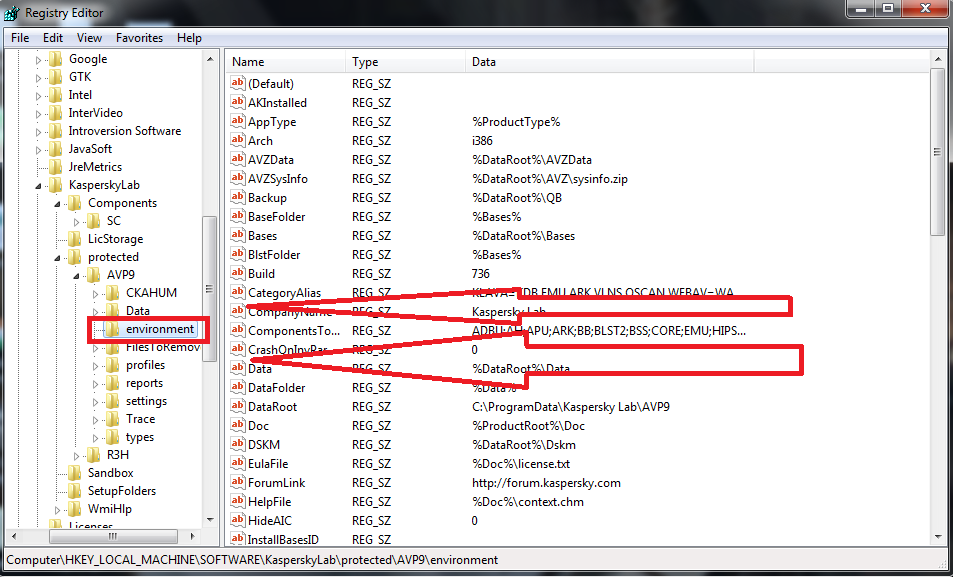Viewport: 953px width, 577px height.
Task: Click tree horizontal scroll left arrow
Action: 14,536
